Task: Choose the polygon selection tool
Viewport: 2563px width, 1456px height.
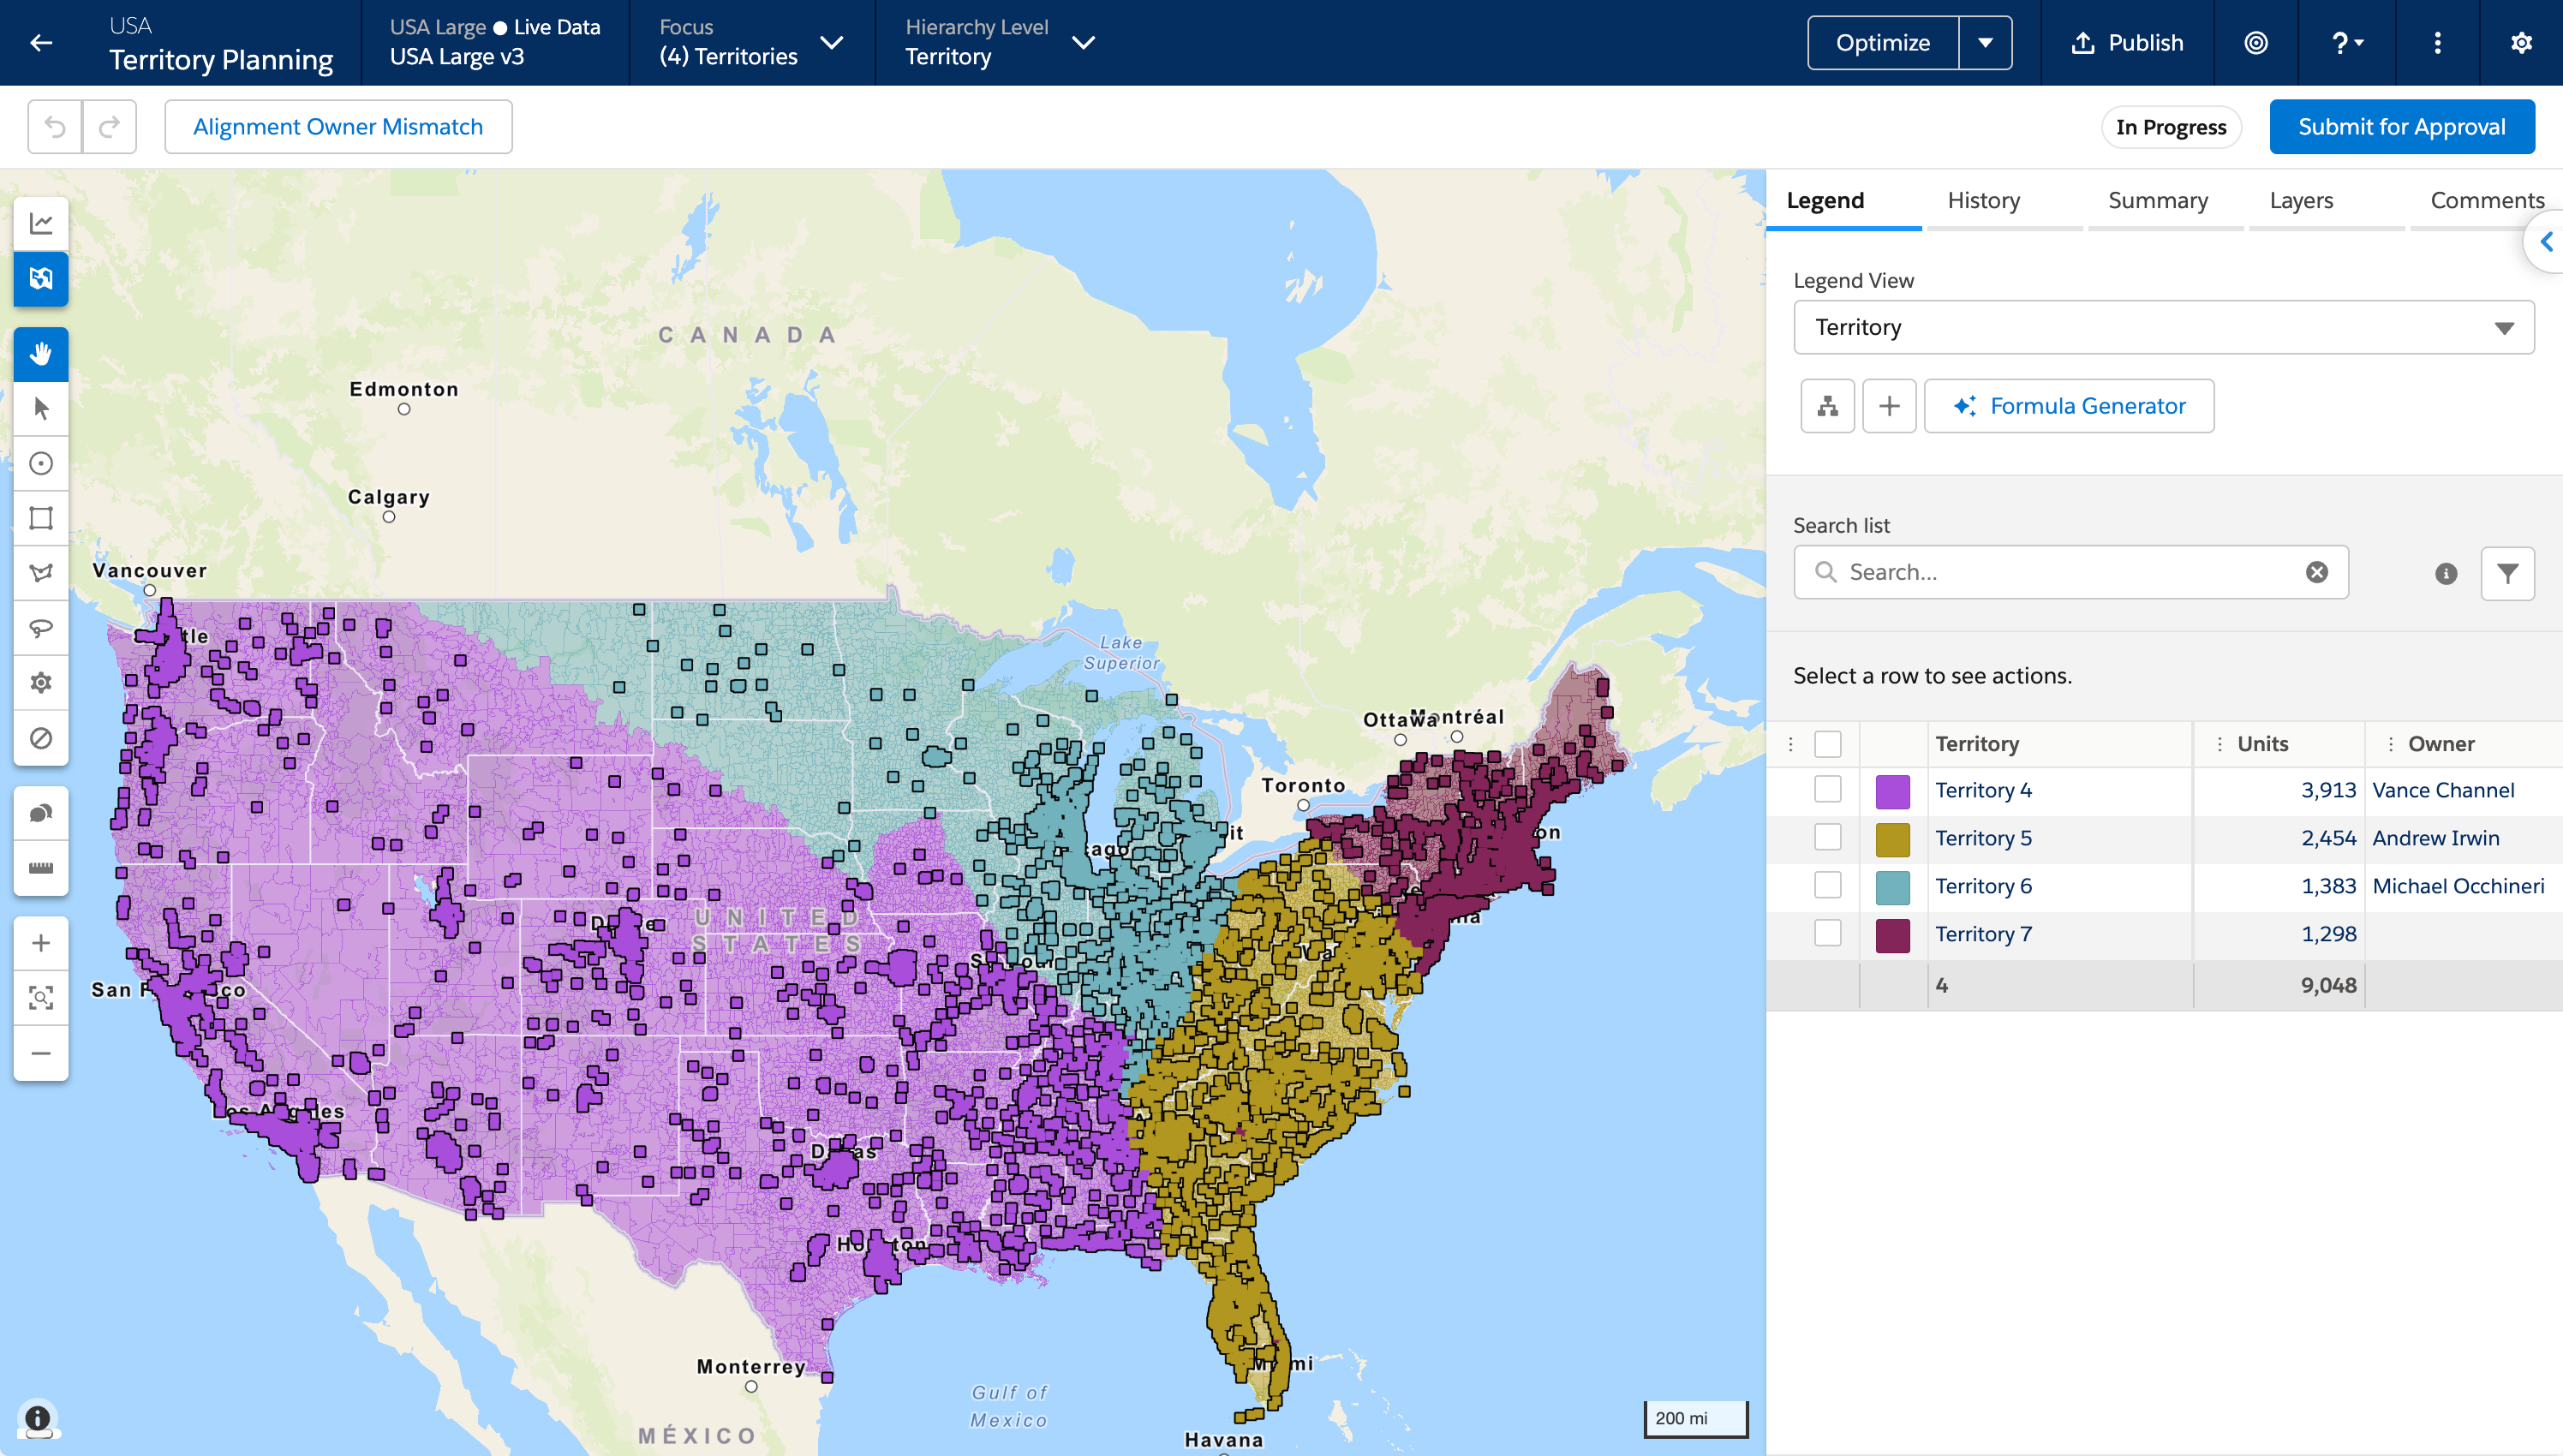Action: coord(41,573)
